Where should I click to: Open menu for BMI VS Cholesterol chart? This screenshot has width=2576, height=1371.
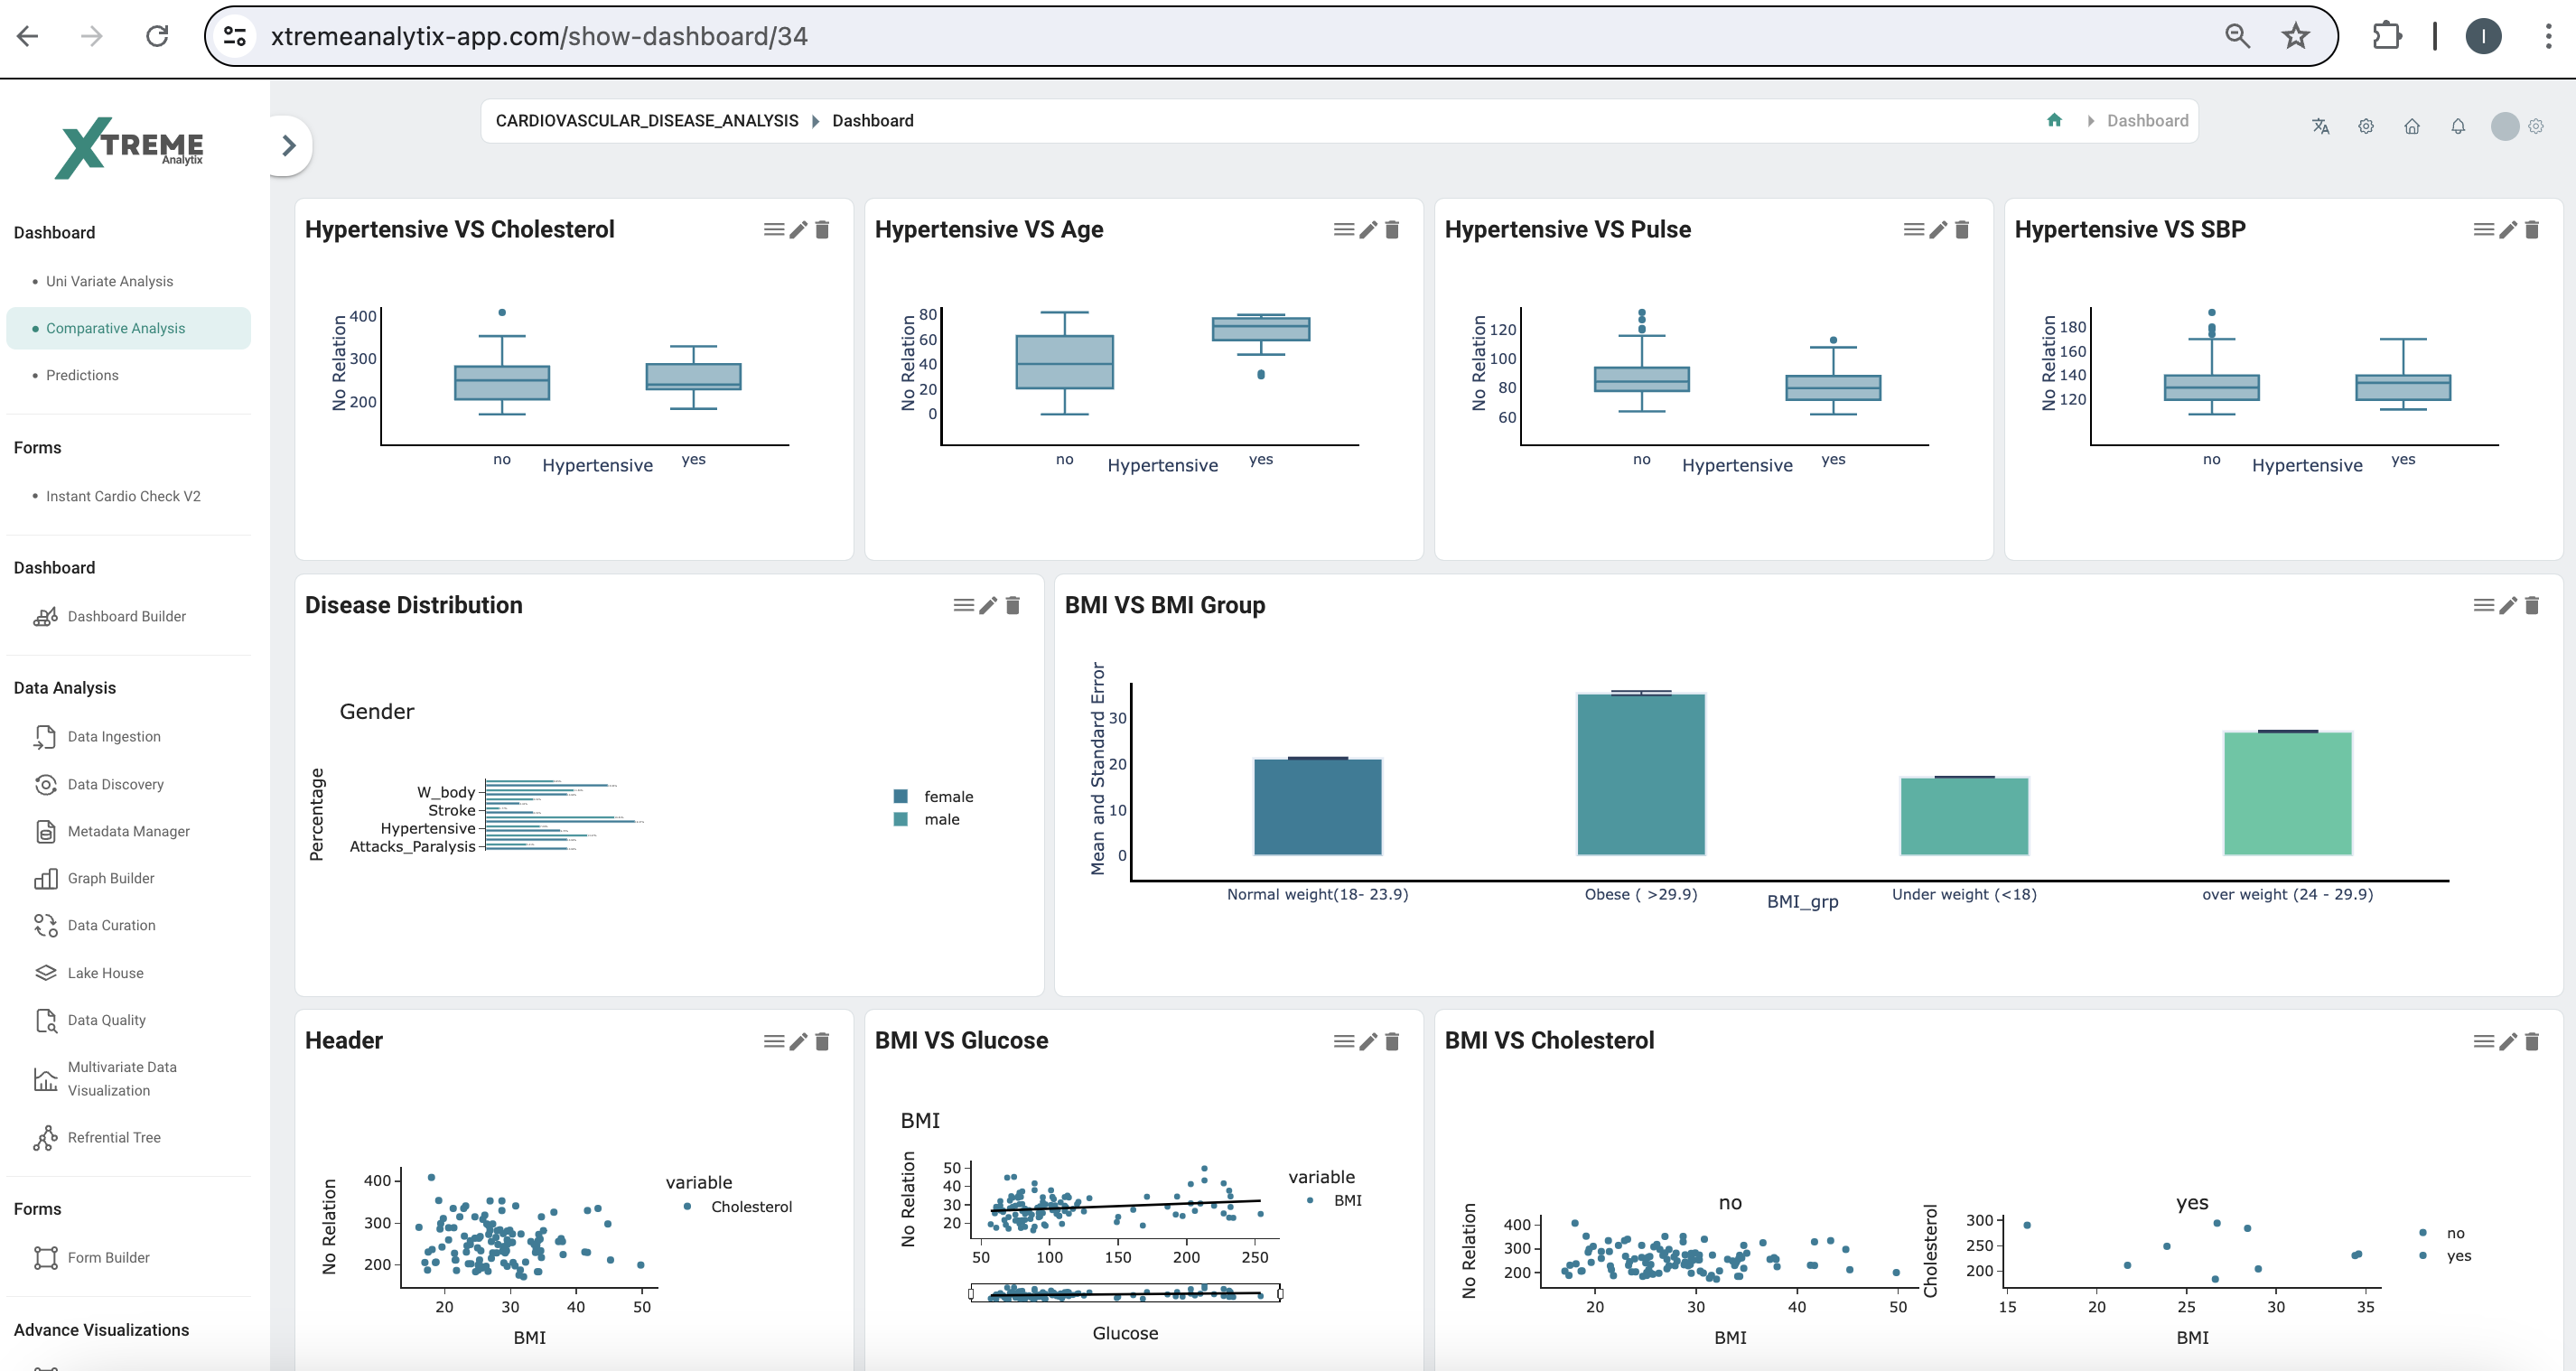click(2483, 1041)
